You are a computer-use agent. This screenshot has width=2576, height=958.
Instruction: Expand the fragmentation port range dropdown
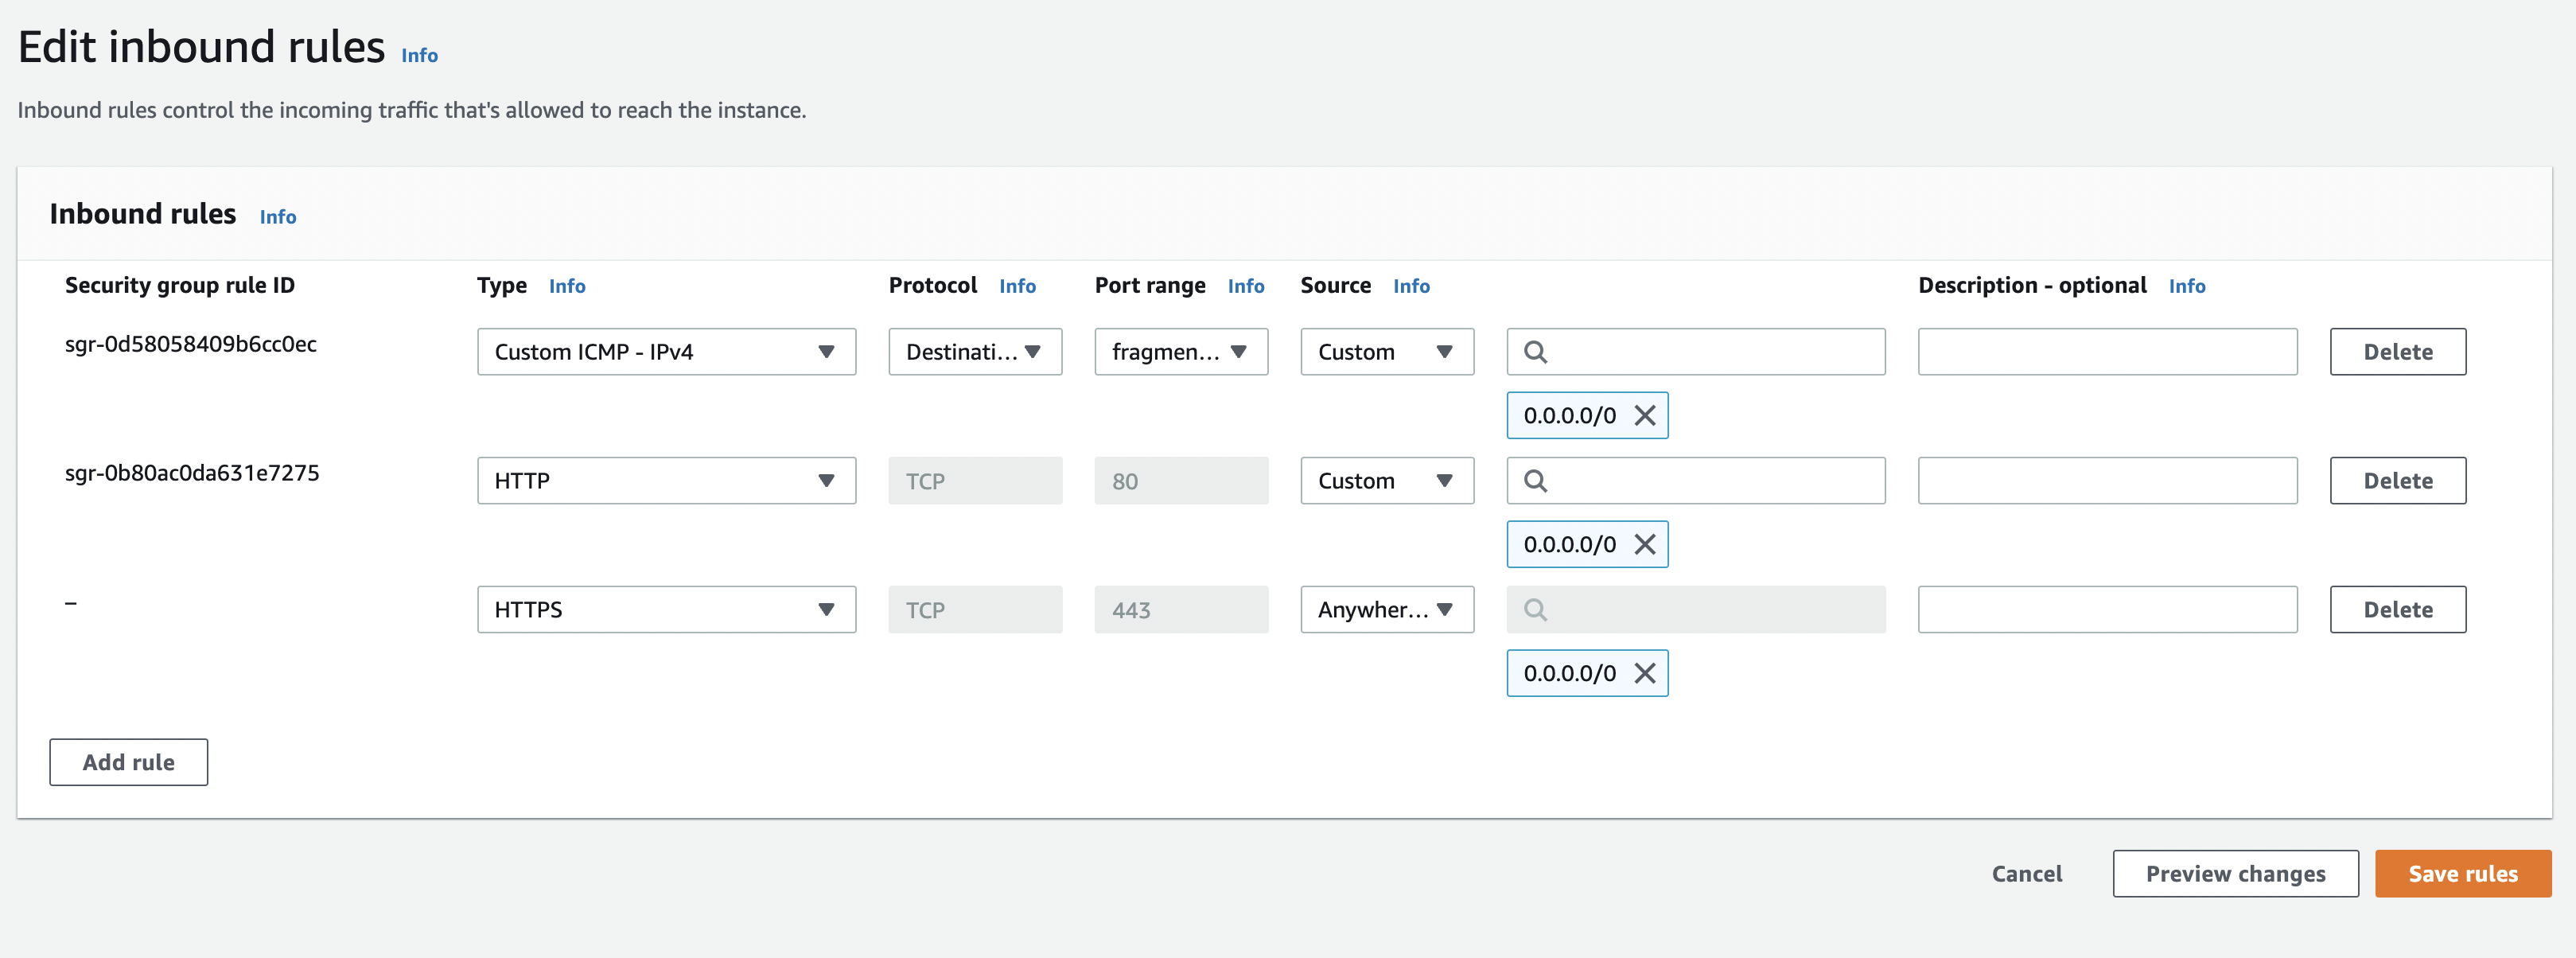tap(1180, 352)
